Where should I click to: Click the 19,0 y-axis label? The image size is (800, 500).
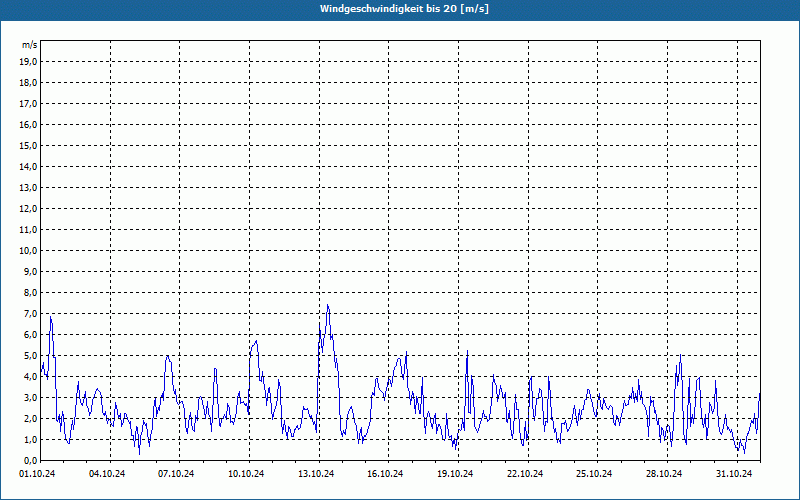click(x=29, y=62)
